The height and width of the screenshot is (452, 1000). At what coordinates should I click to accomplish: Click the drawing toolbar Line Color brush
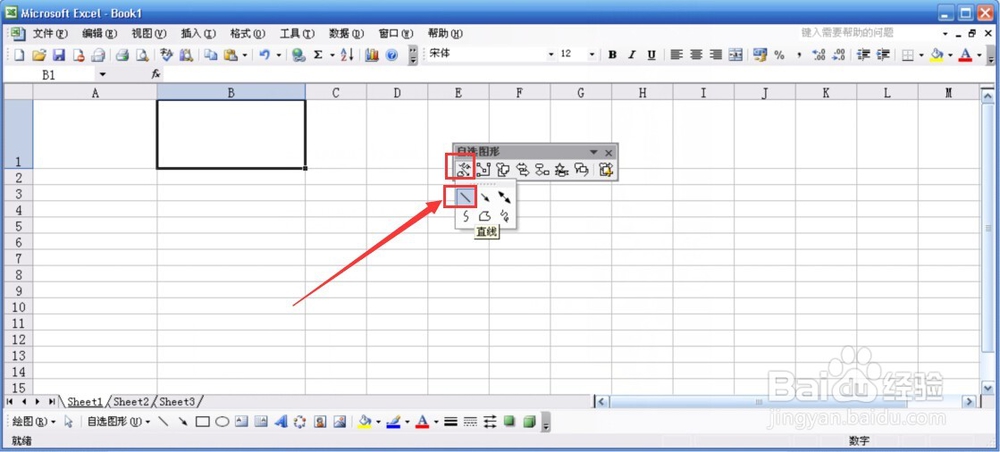(x=393, y=421)
